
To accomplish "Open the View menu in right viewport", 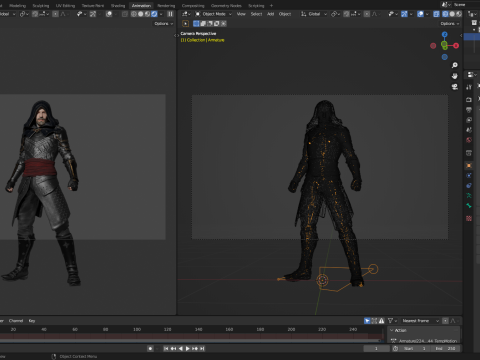I will pyautogui.click(x=241, y=14).
